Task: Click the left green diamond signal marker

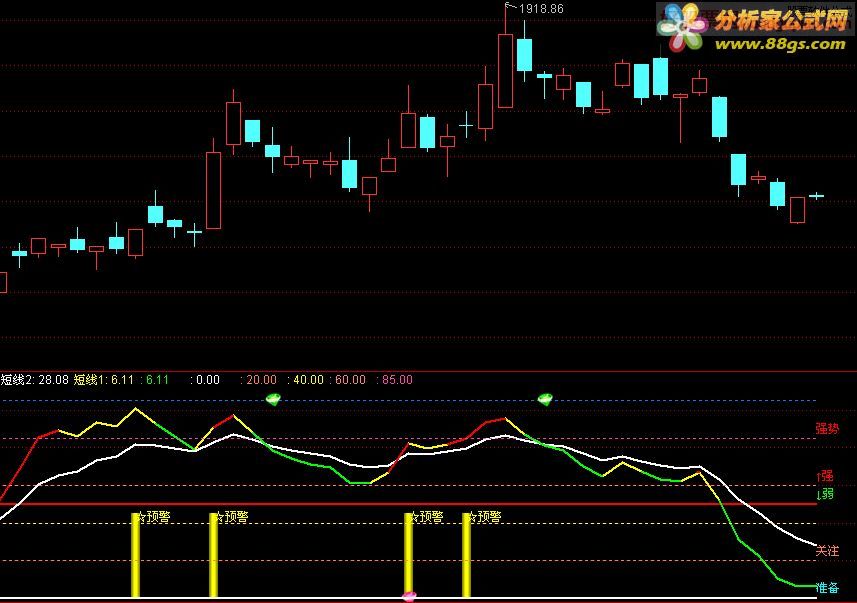Action: click(273, 399)
